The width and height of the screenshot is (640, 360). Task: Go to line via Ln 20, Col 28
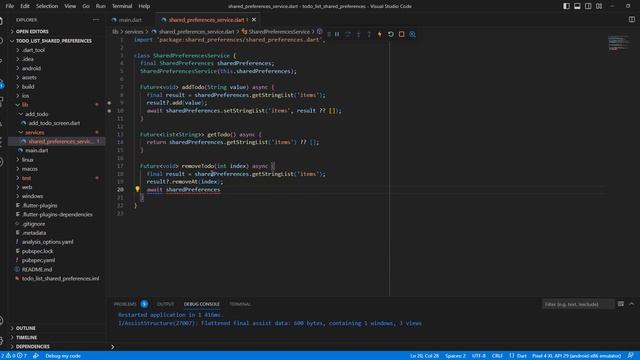click(x=424, y=356)
